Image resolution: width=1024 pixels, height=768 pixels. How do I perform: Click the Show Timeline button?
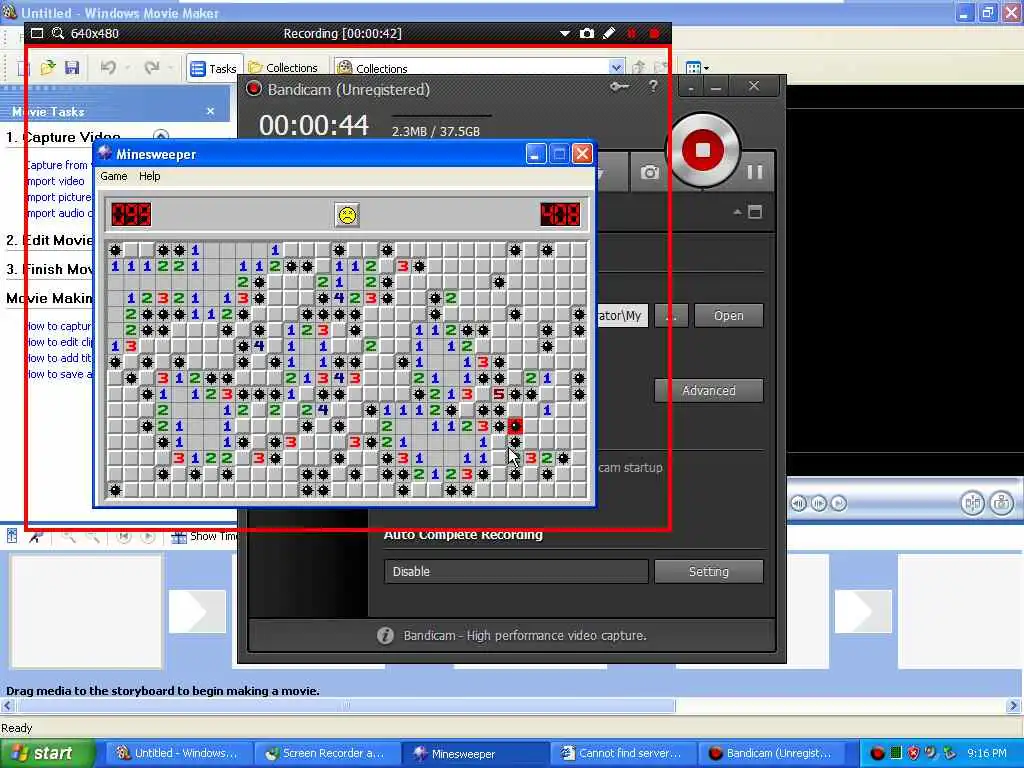[x=204, y=536]
